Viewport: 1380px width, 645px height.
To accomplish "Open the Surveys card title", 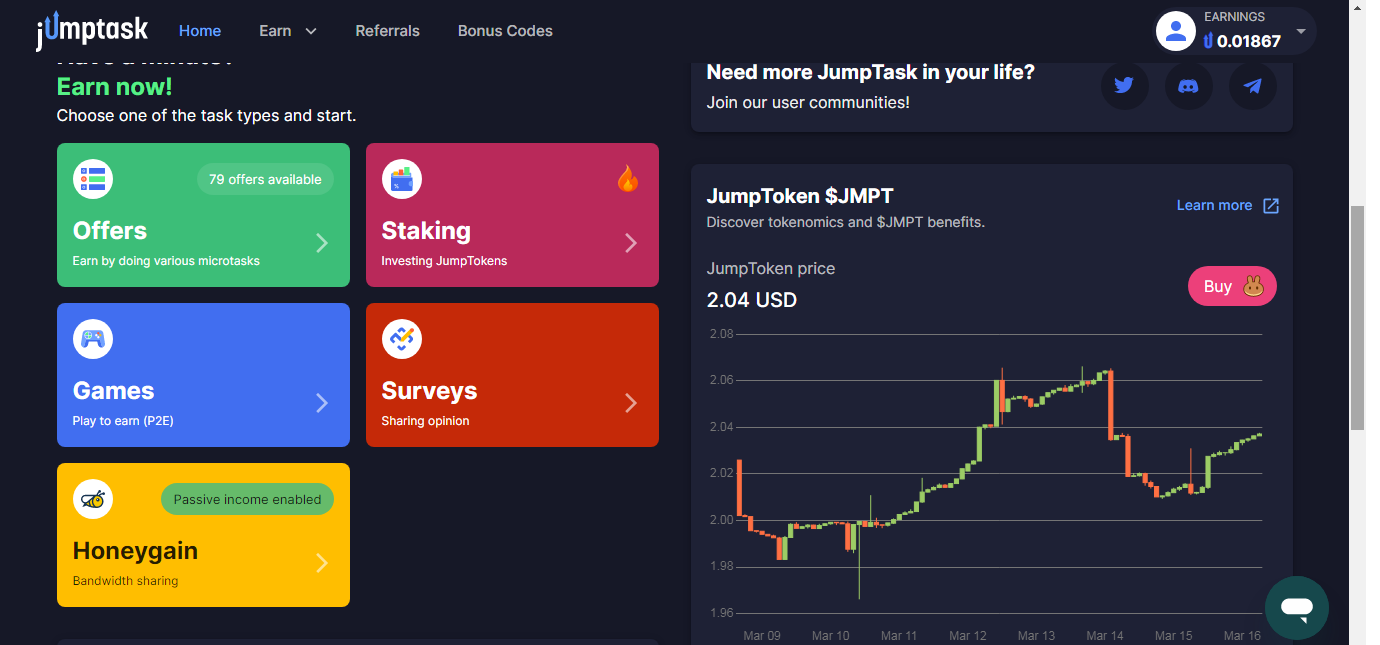I will (429, 391).
